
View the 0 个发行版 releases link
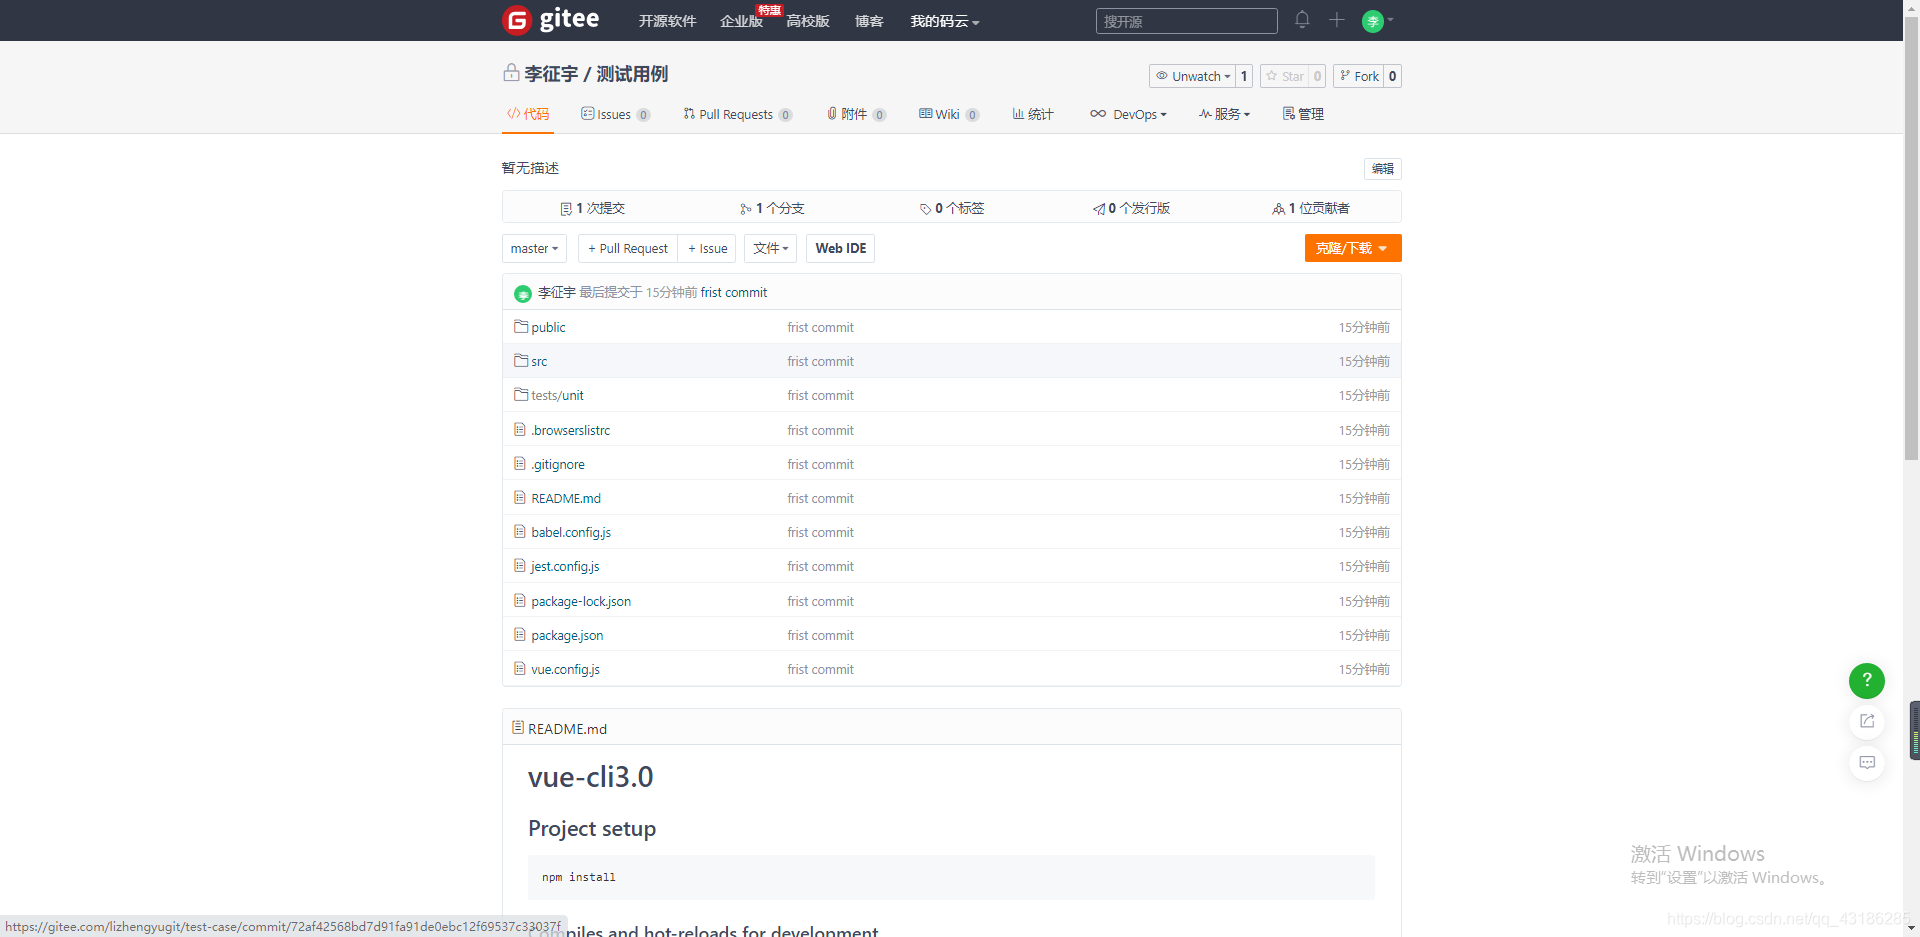[1131, 208]
